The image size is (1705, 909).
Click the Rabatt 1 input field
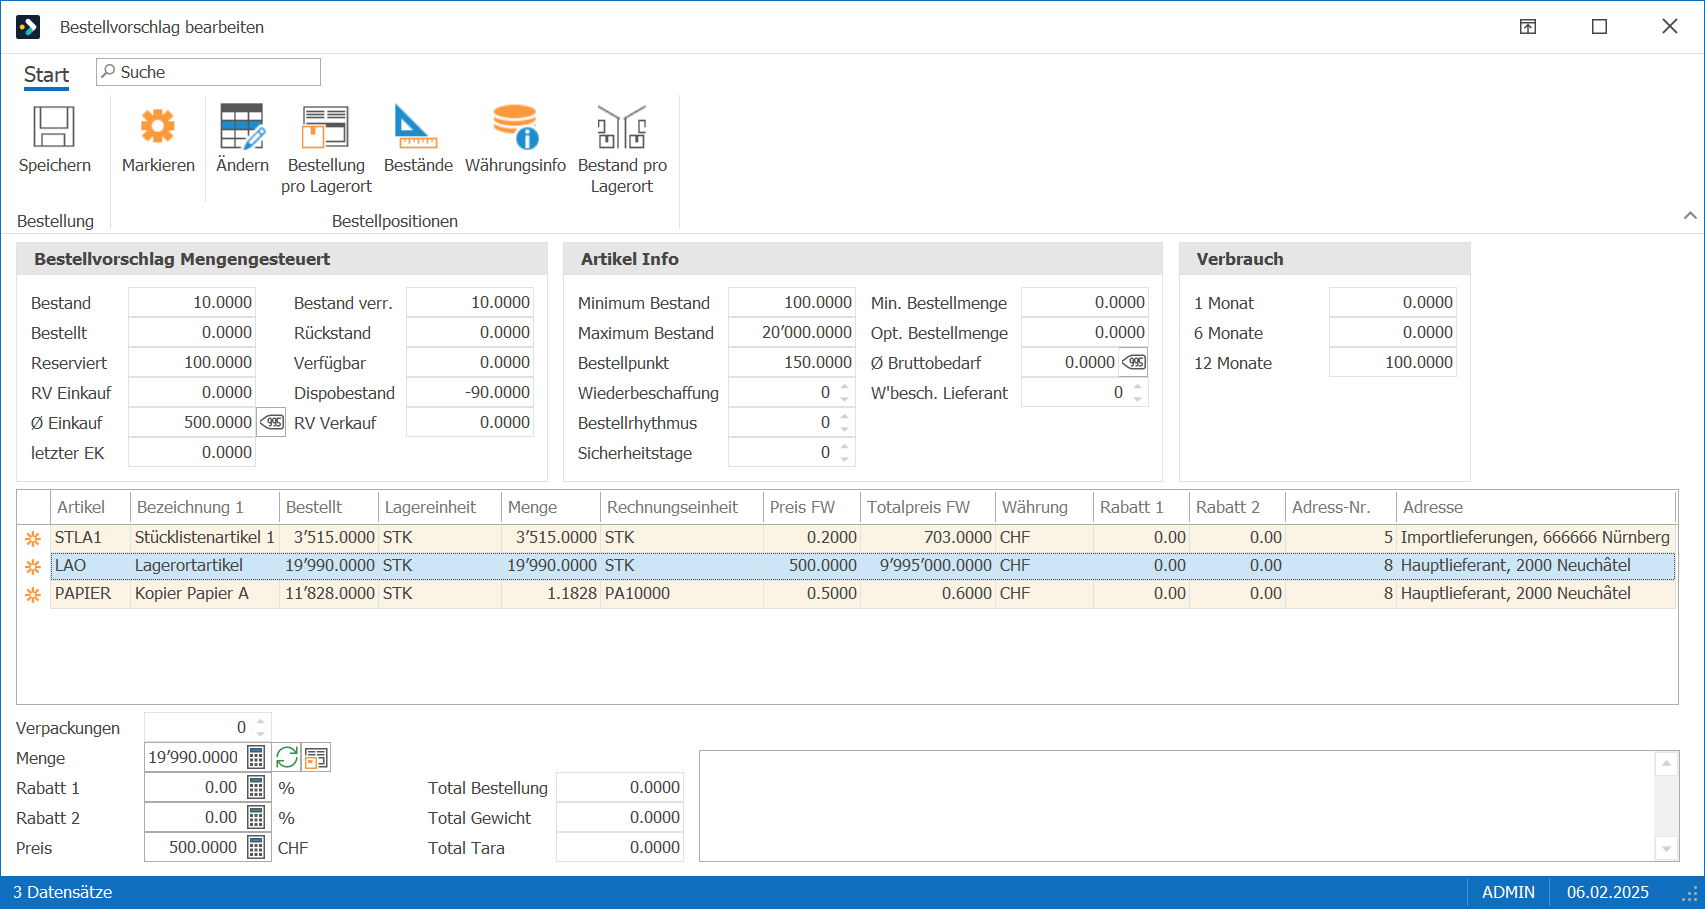point(193,788)
